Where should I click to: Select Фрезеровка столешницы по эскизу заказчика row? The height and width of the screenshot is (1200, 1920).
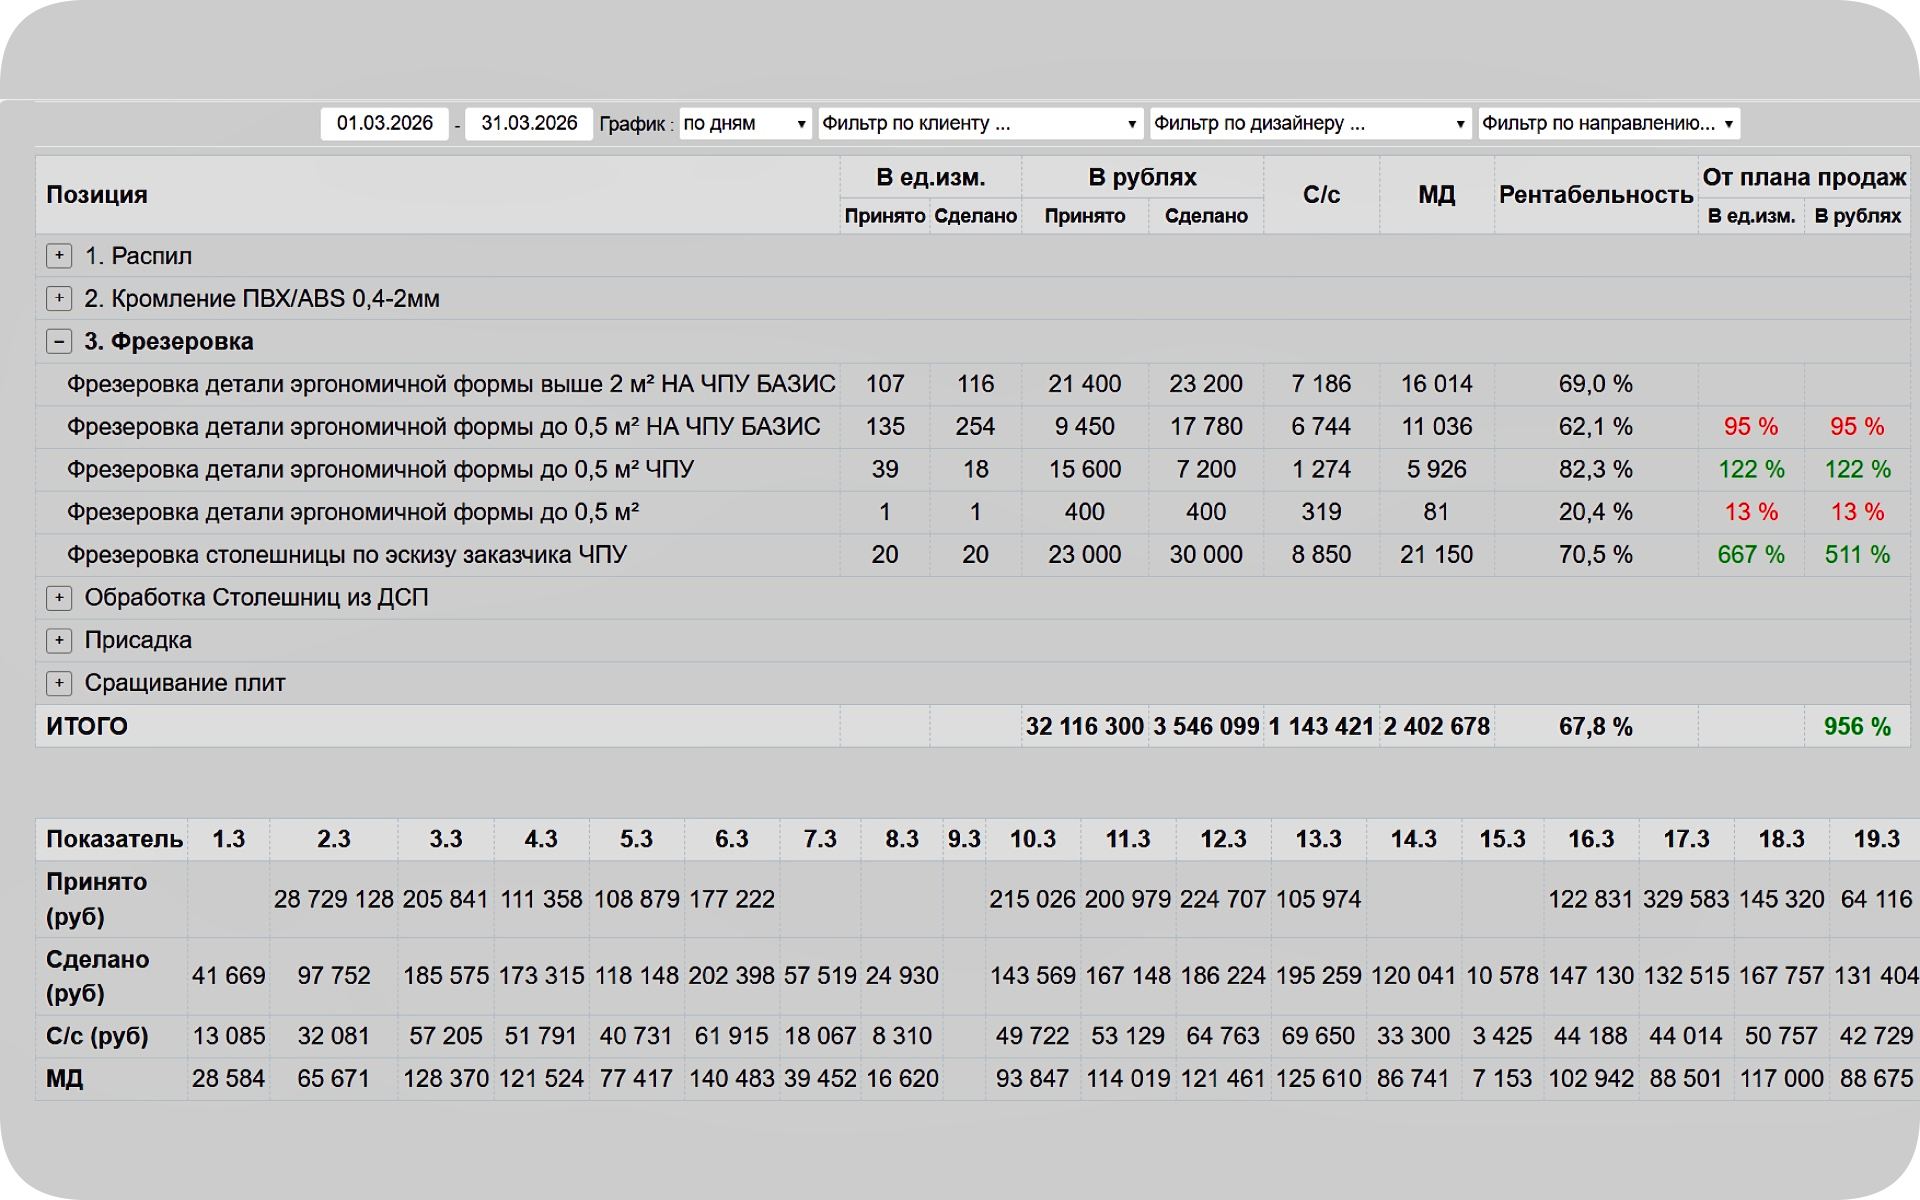click(x=346, y=555)
